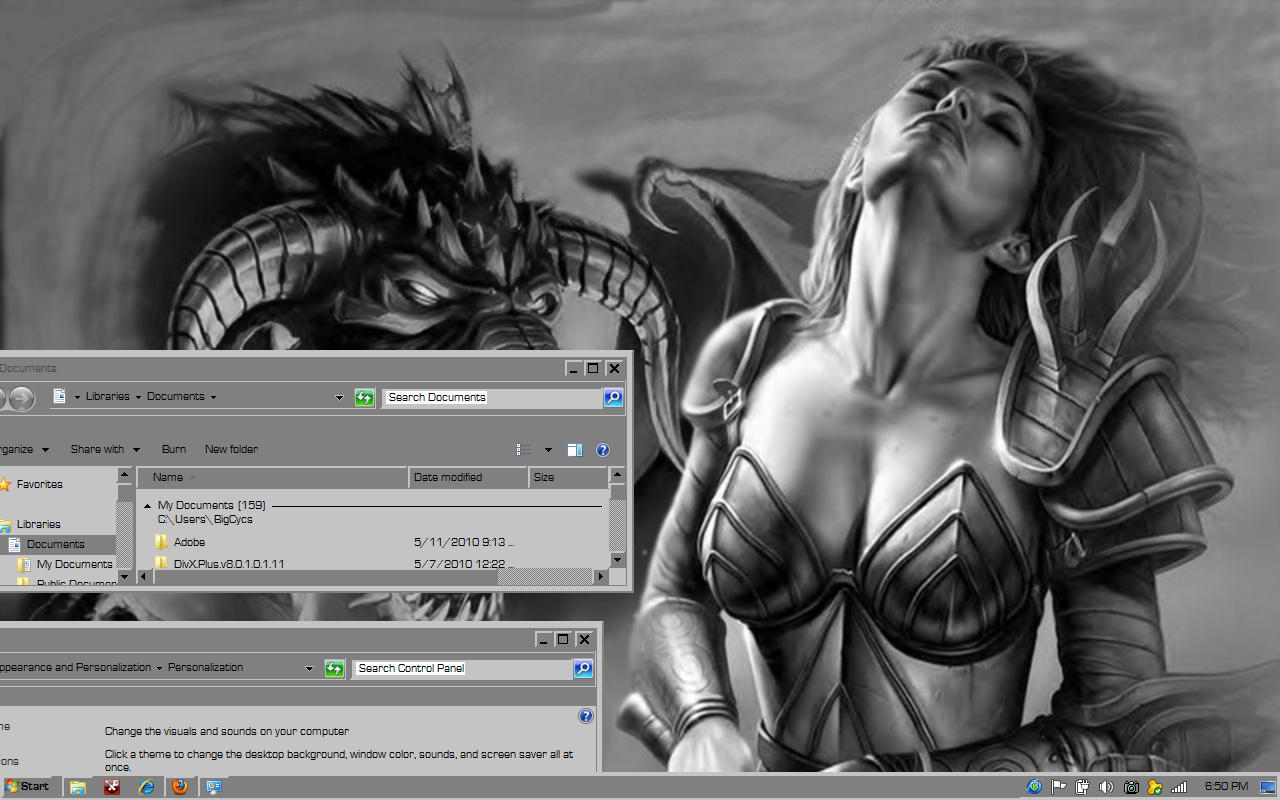Expand dropdown before Personalization breadcrumb
Screen dimensions: 1280x800
159,668
